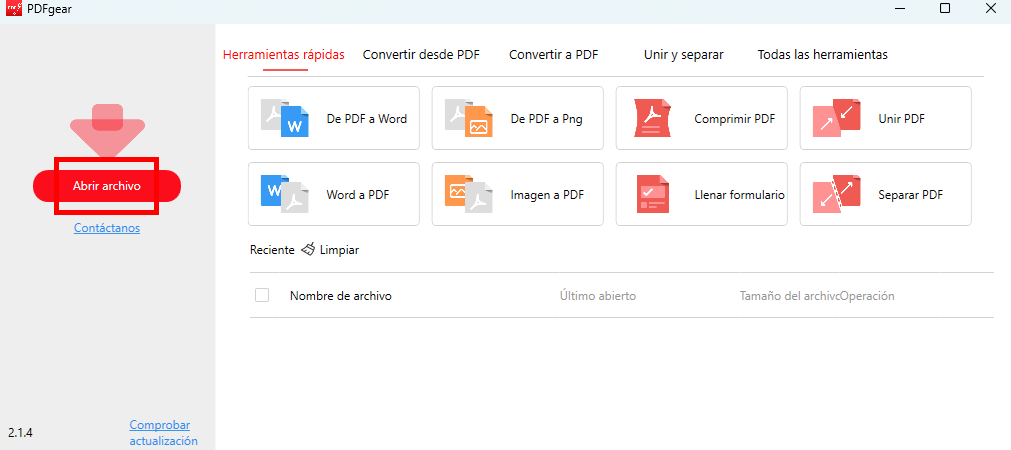Open the De PDF a Word tool icon
The image size is (1011, 450).
[284, 118]
